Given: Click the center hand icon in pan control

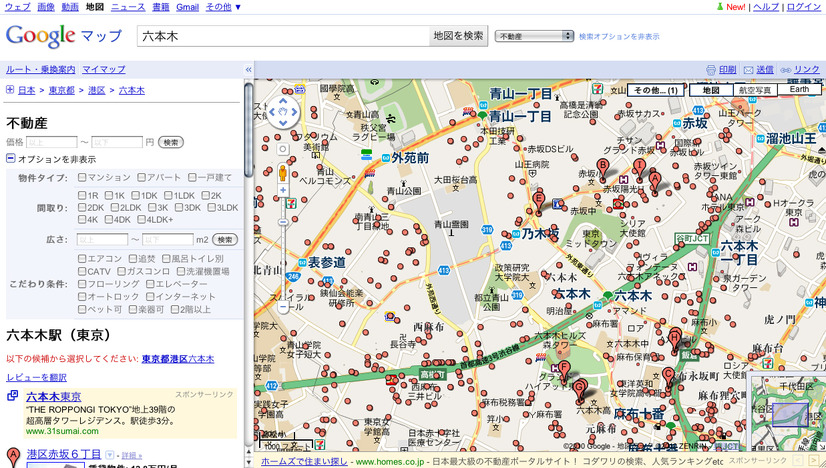Looking at the screenshot, I should [283, 112].
